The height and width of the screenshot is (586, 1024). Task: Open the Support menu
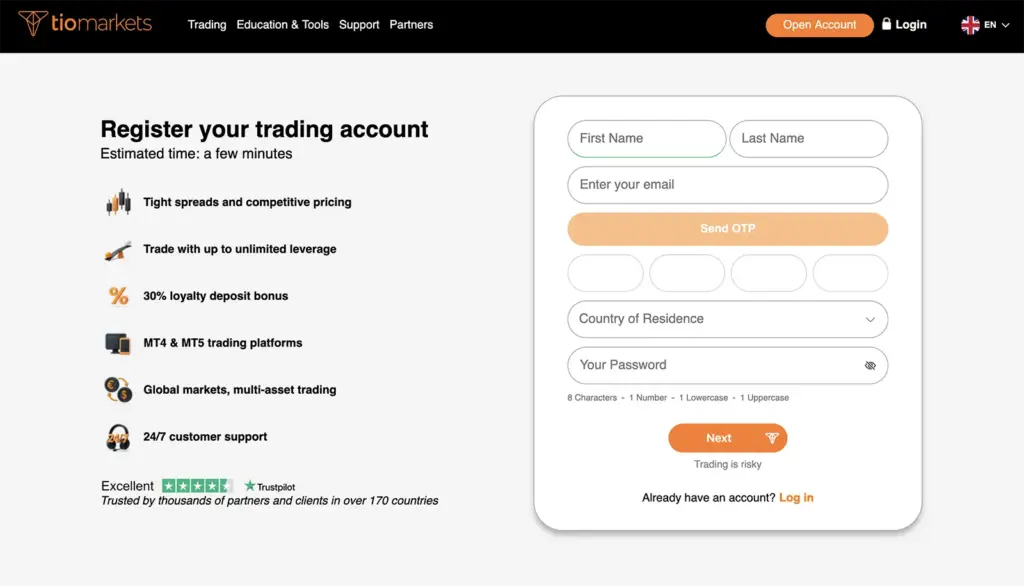click(x=359, y=24)
